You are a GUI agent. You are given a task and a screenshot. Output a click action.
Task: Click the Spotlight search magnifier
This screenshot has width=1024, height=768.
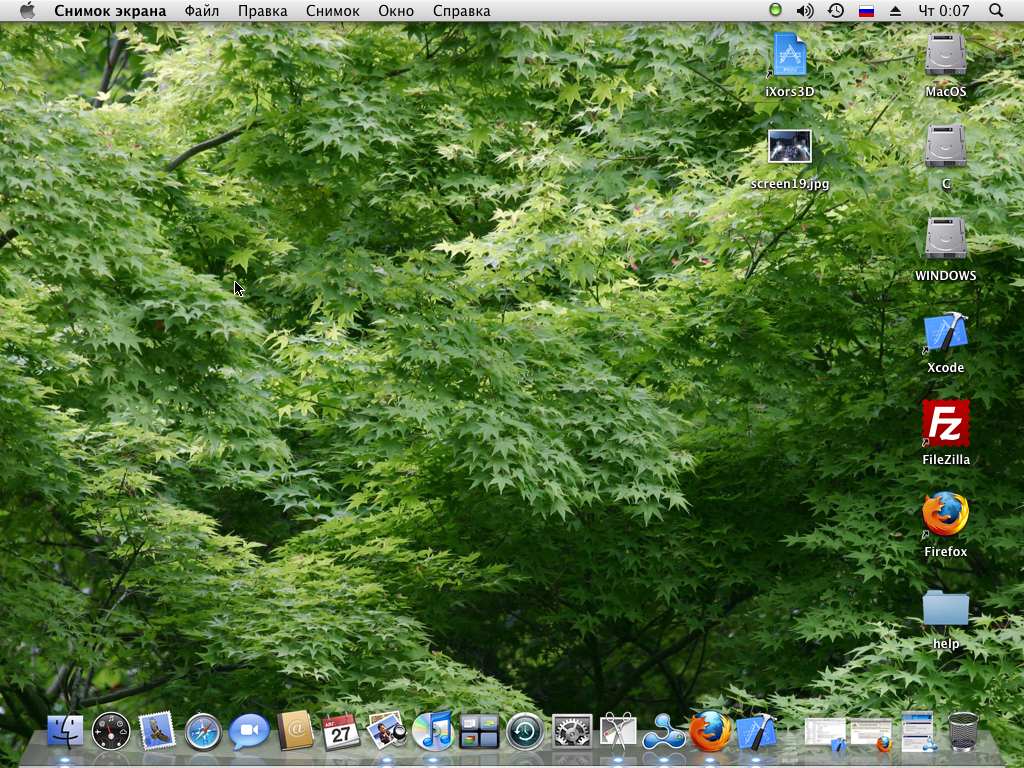coord(995,11)
